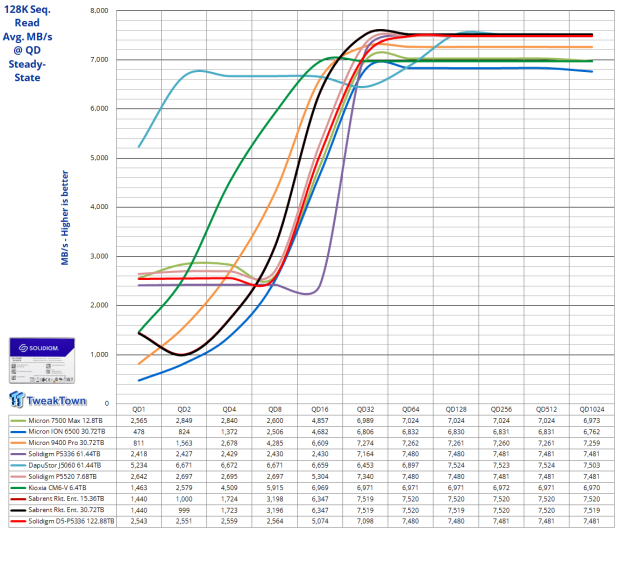Click the pink Solidigm P5520 legend swatch
620x568 pixels.
pyautogui.click(x=18, y=477)
